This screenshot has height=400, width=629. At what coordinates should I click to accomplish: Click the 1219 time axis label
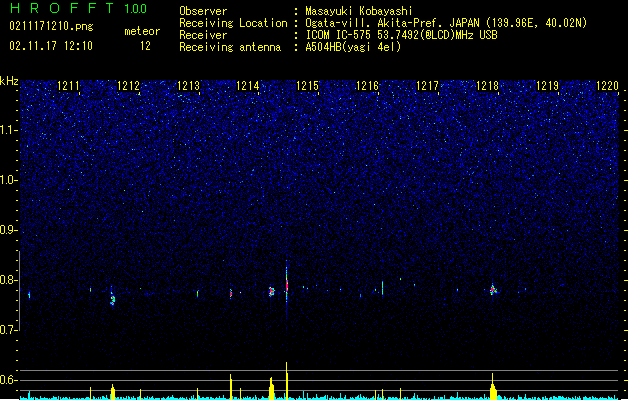(x=548, y=86)
